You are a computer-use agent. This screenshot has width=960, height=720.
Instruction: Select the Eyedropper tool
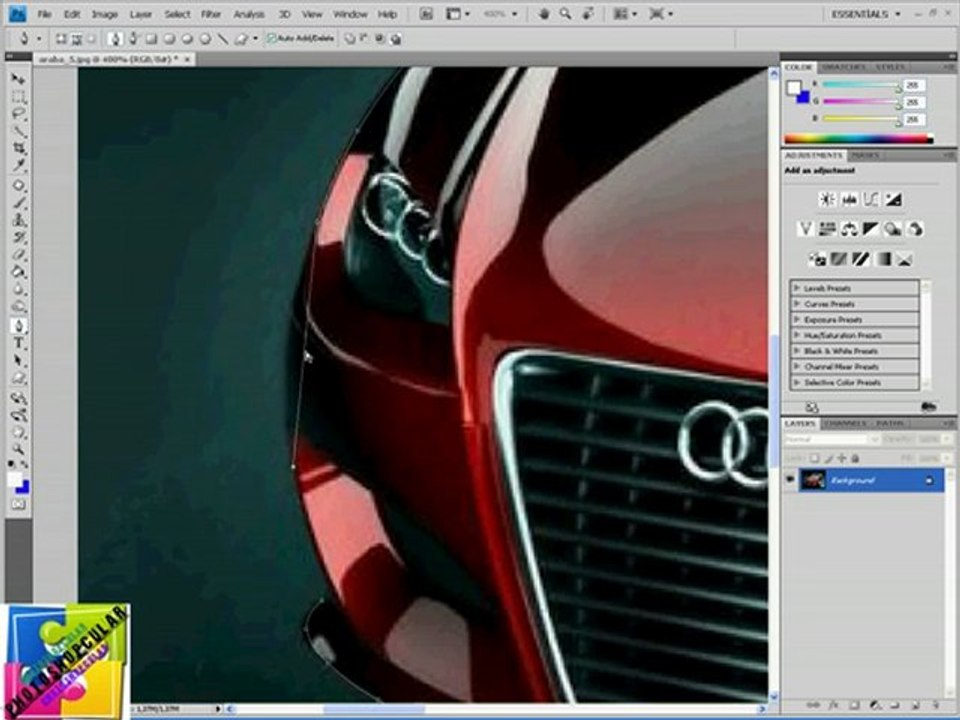tap(19, 166)
